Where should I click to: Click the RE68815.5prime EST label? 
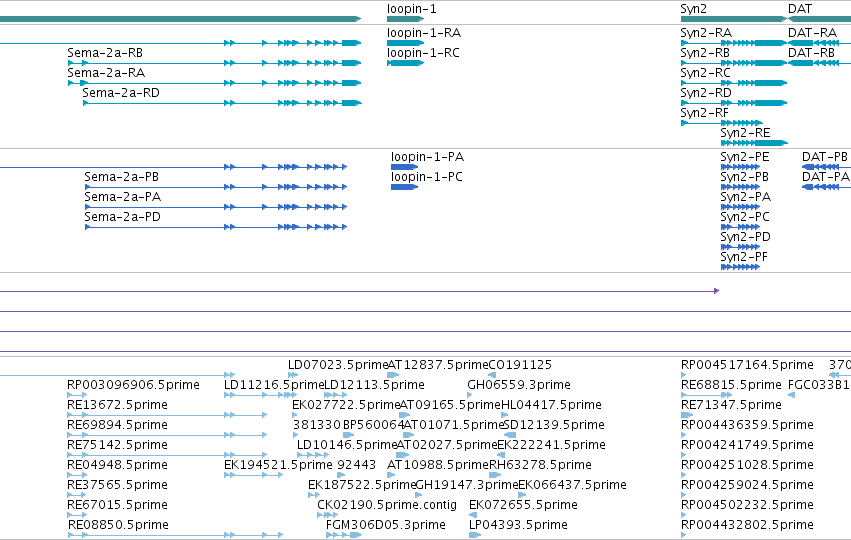(731, 385)
